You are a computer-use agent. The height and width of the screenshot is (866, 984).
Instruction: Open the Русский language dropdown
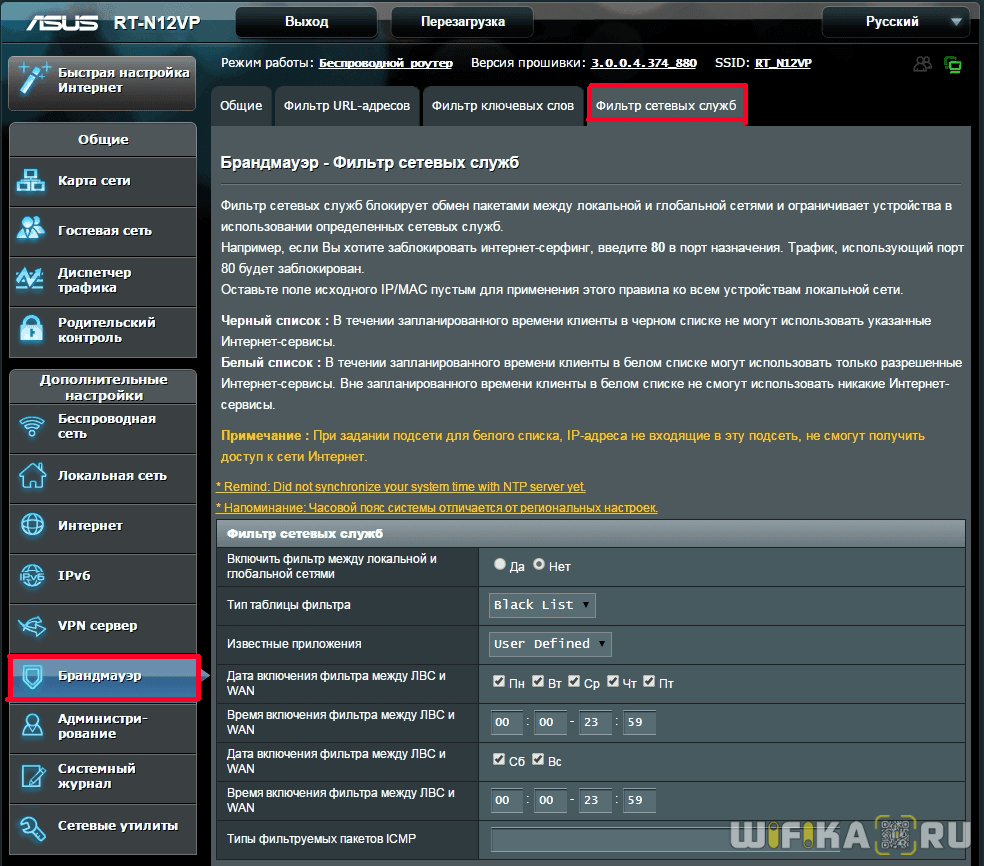tap(894, 21)
